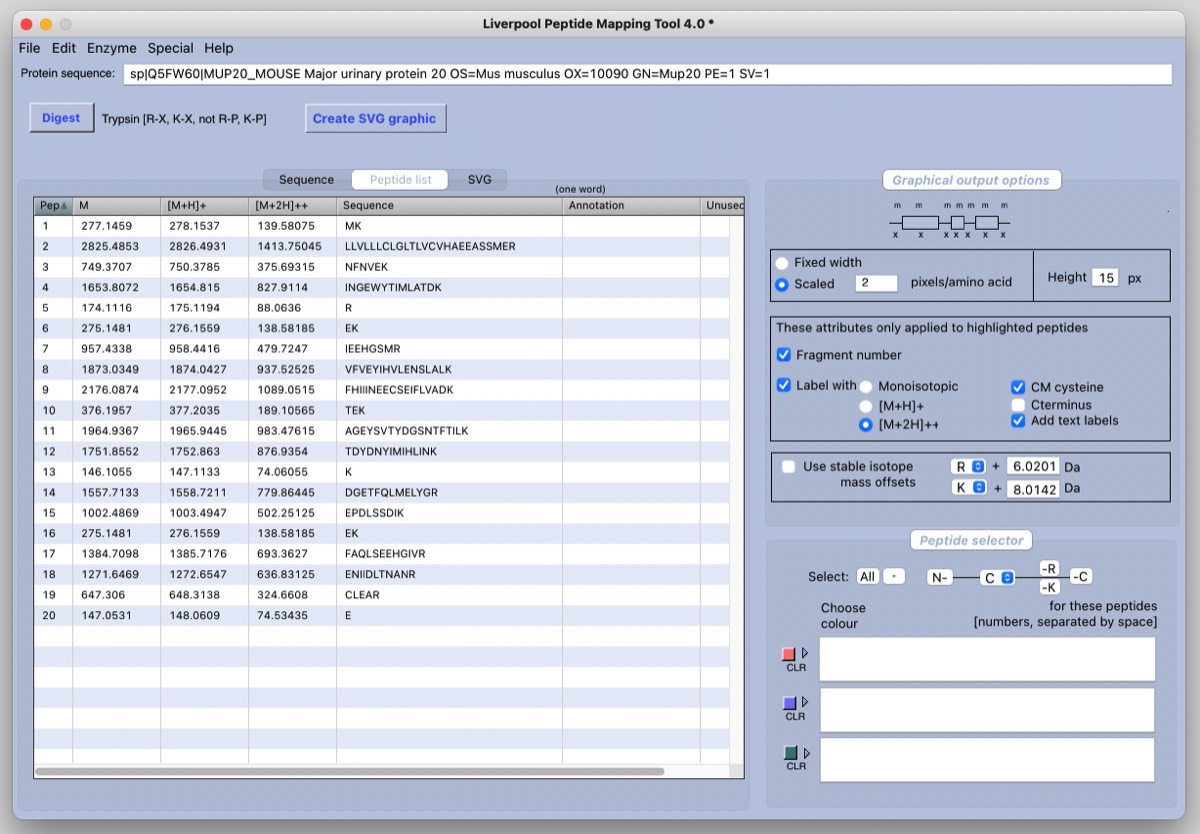Click the Digest button

coord(61,118)
